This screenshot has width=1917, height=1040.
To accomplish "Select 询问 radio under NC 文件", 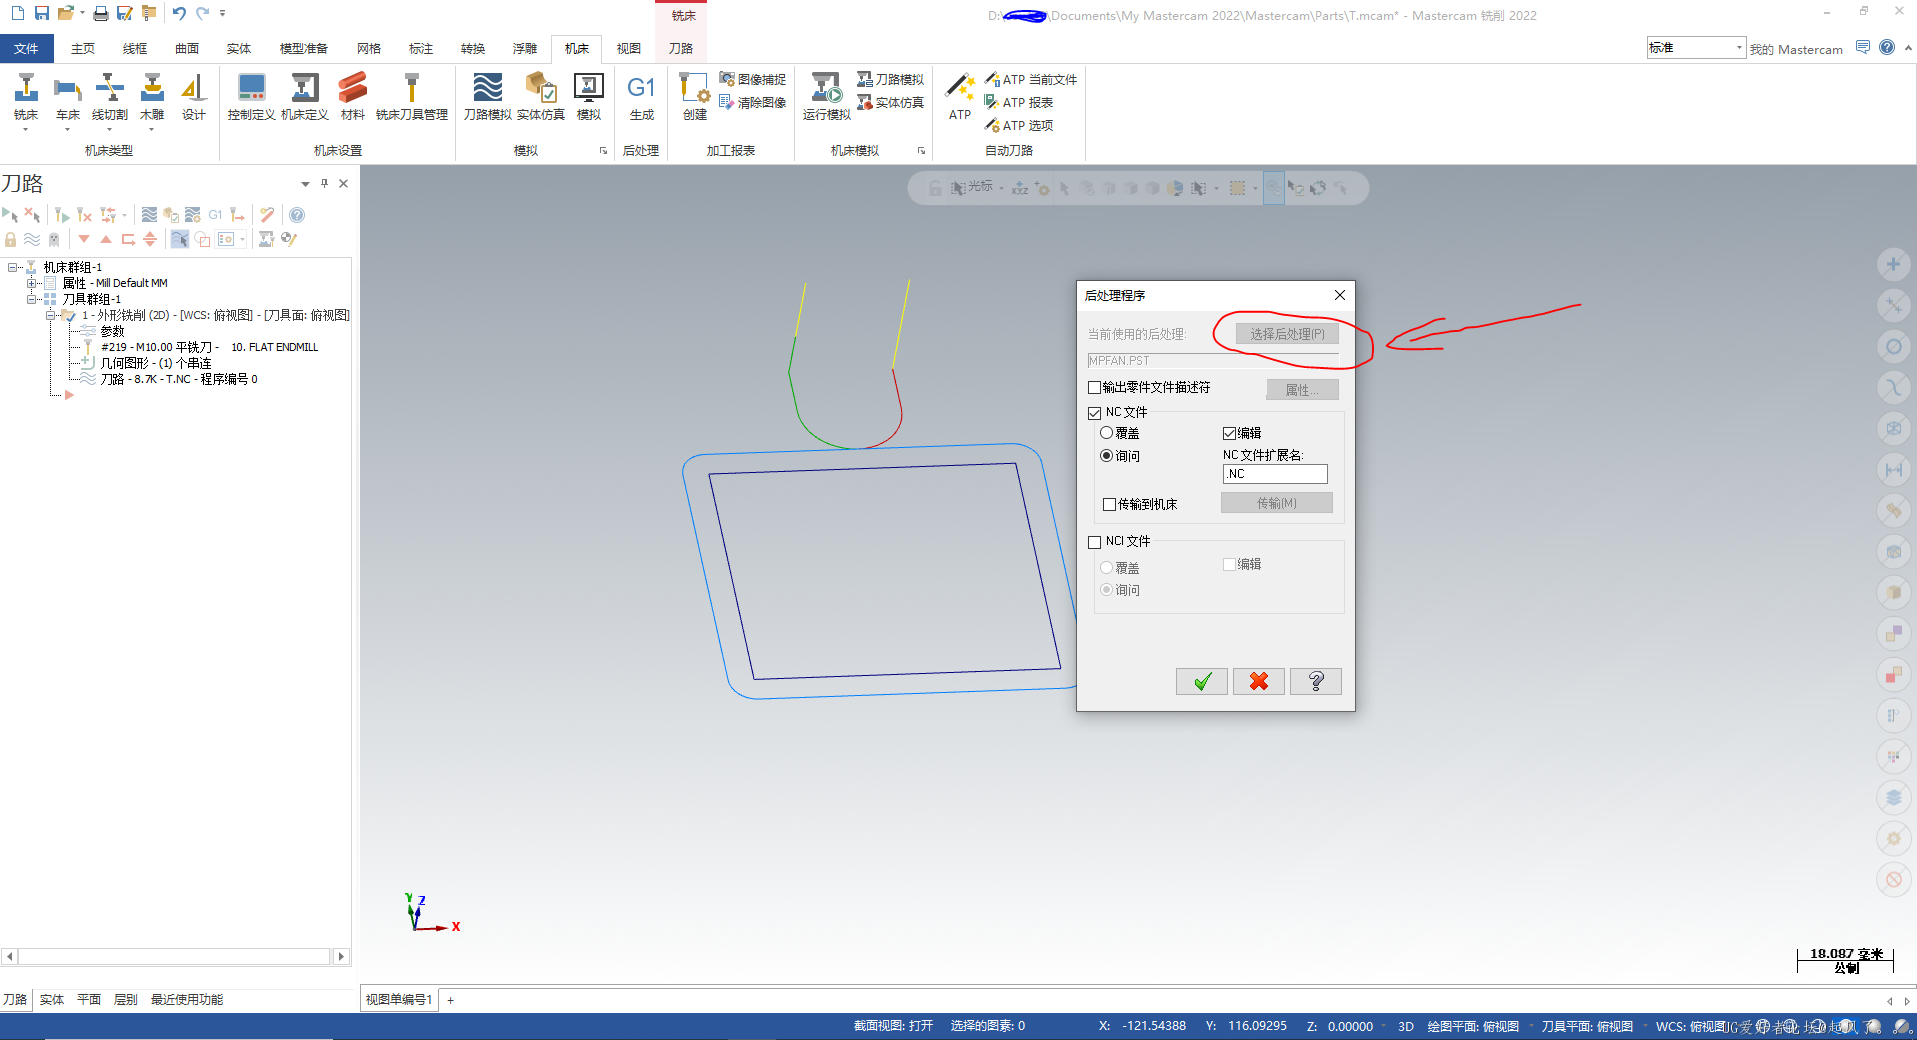I will 1106,456.
